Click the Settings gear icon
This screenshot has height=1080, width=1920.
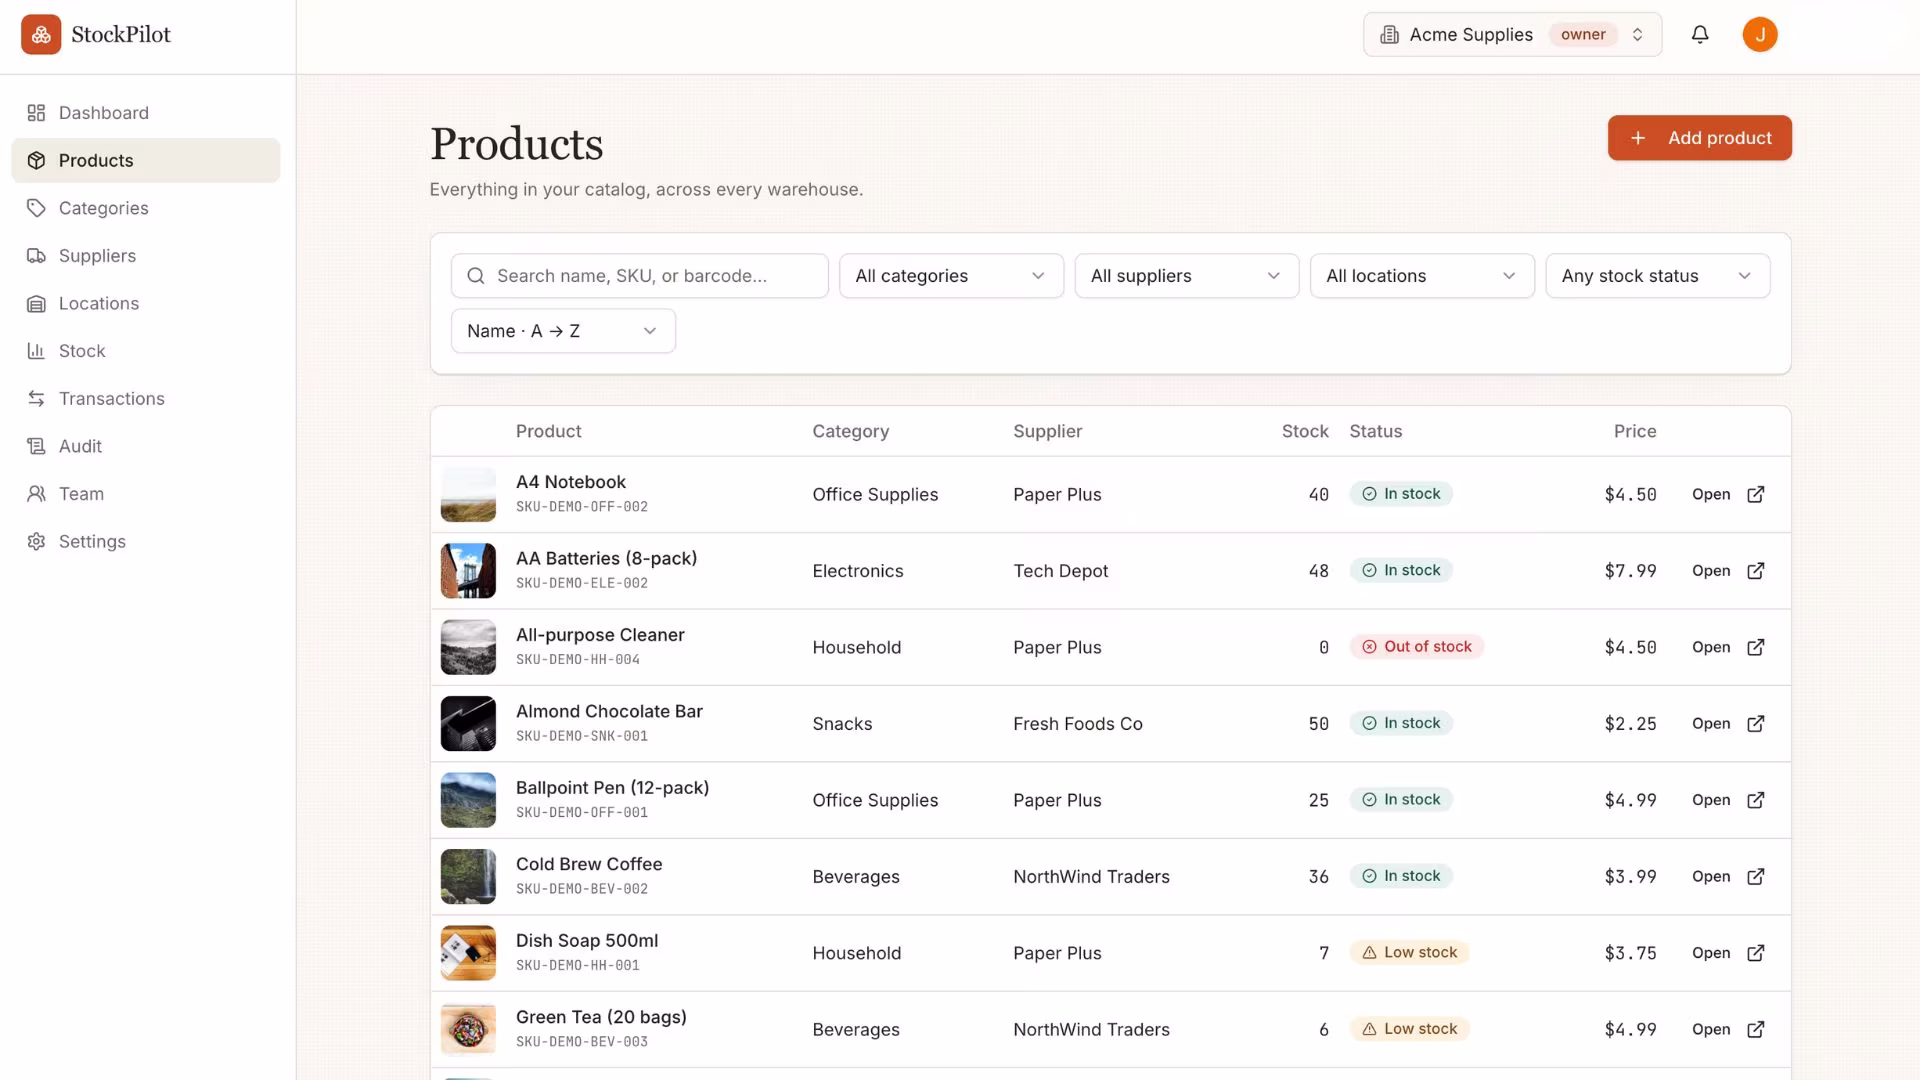[x=36, y=542]
